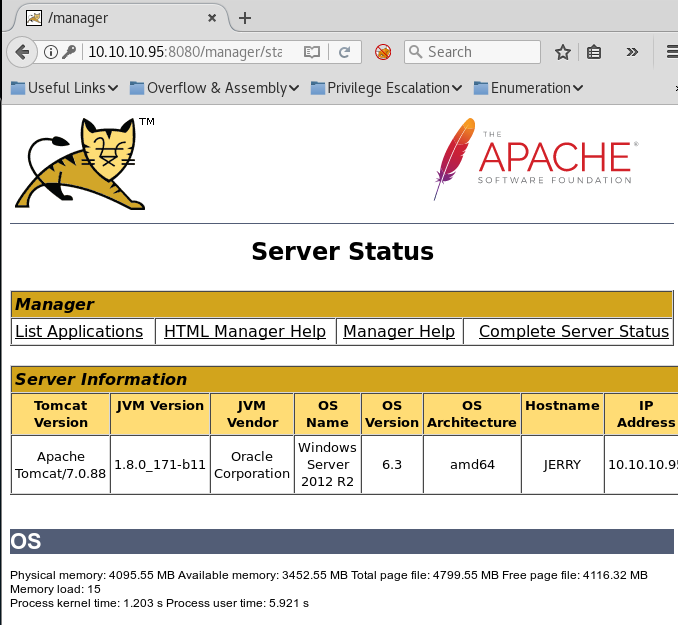Expand Overflow & Assembly bookmark folder
The height and width of the screenshot is (625, 678).
214,88
